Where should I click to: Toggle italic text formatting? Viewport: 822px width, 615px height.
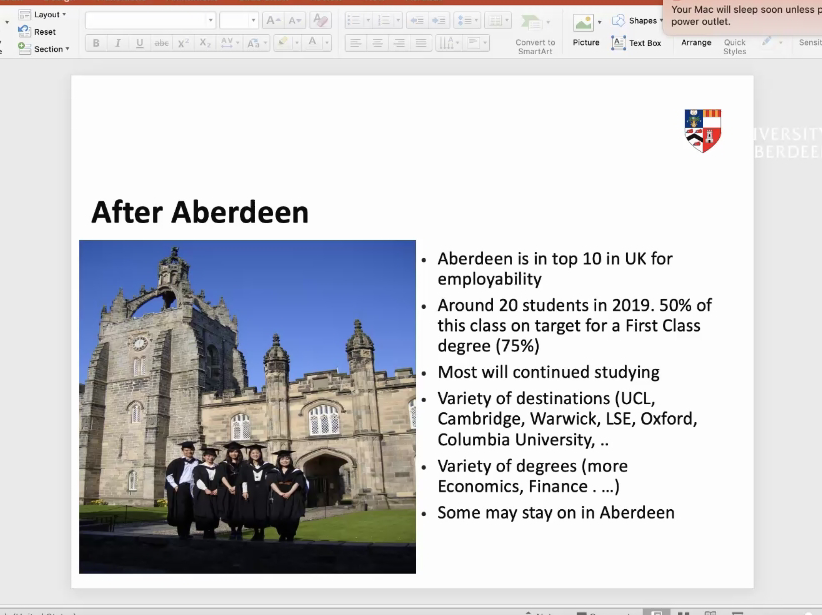pyautogui.click(x=117, y=43)
